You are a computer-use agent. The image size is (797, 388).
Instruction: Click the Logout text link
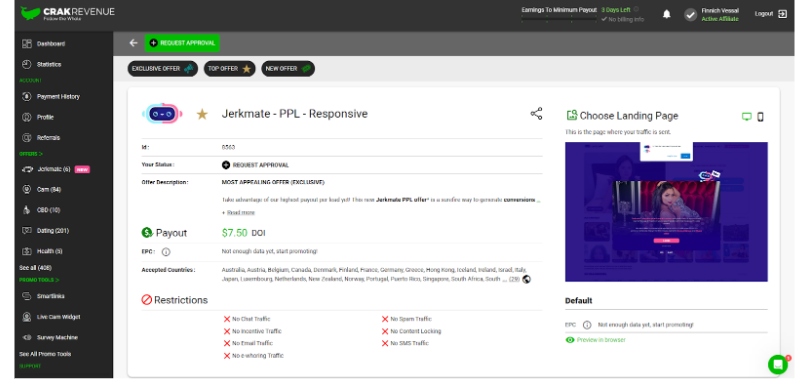(763, 14)
